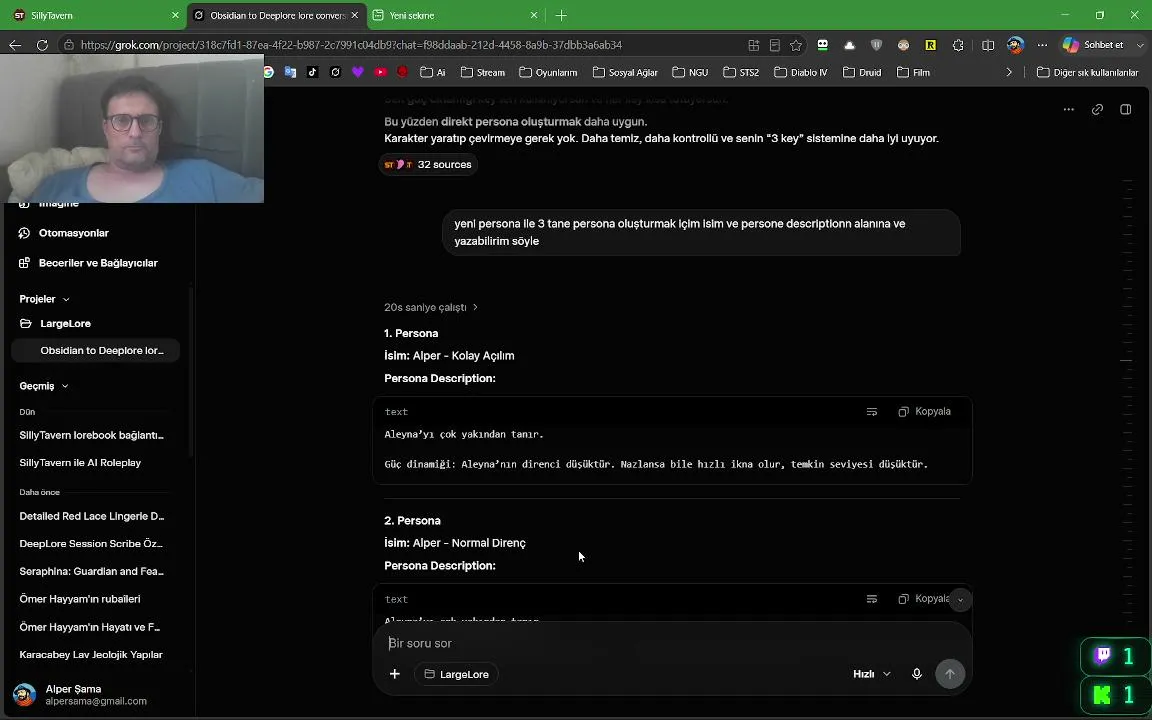Copy the chat share link icon
This screenshot has height=720, width=1152.
(x=1098, y=109)
